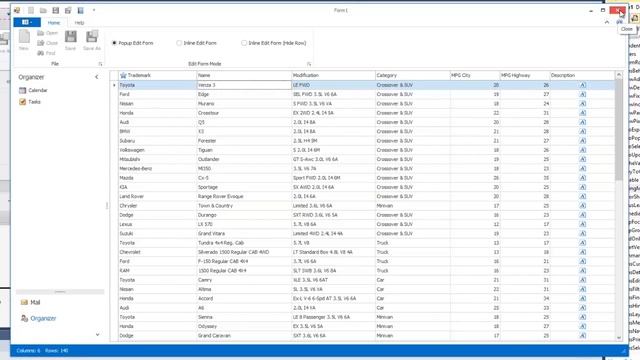The width and height of the screenshot is (640, 360).
Task: Sort by Category column header
Action: (x=412, y=76)
